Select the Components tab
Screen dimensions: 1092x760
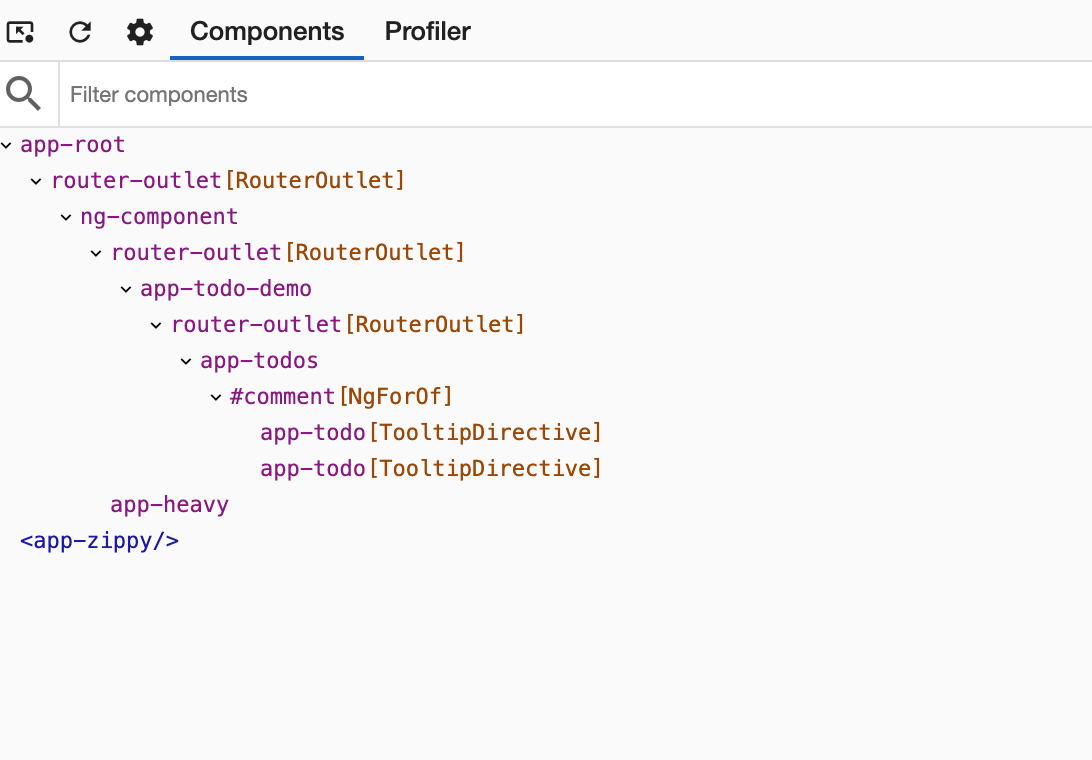point(266,31)
